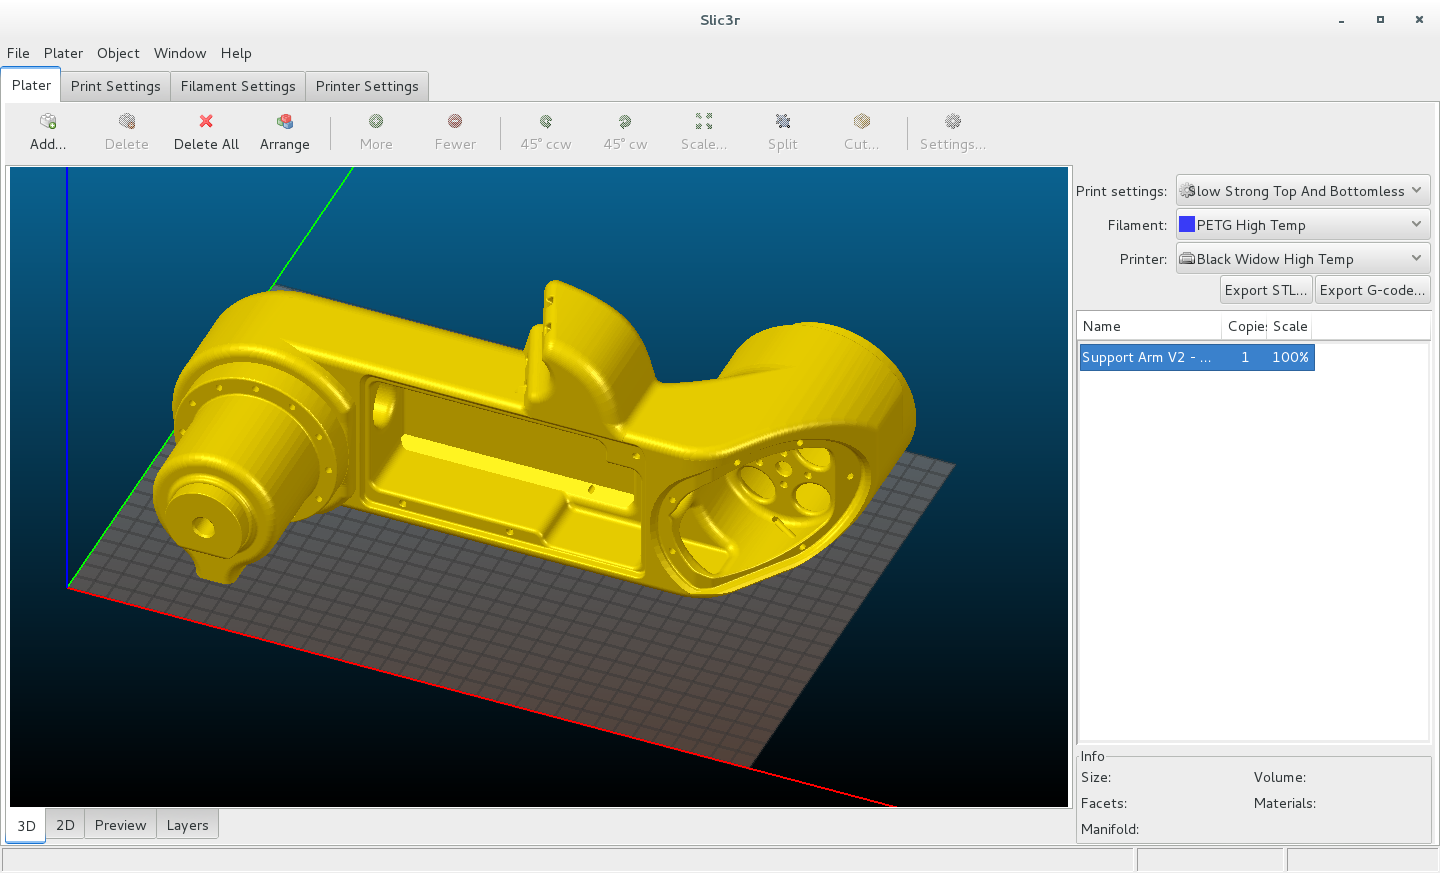Screen dimensions: 1440x873
Task: Switch to the Filament Settings tab
Action: [238, 86]
